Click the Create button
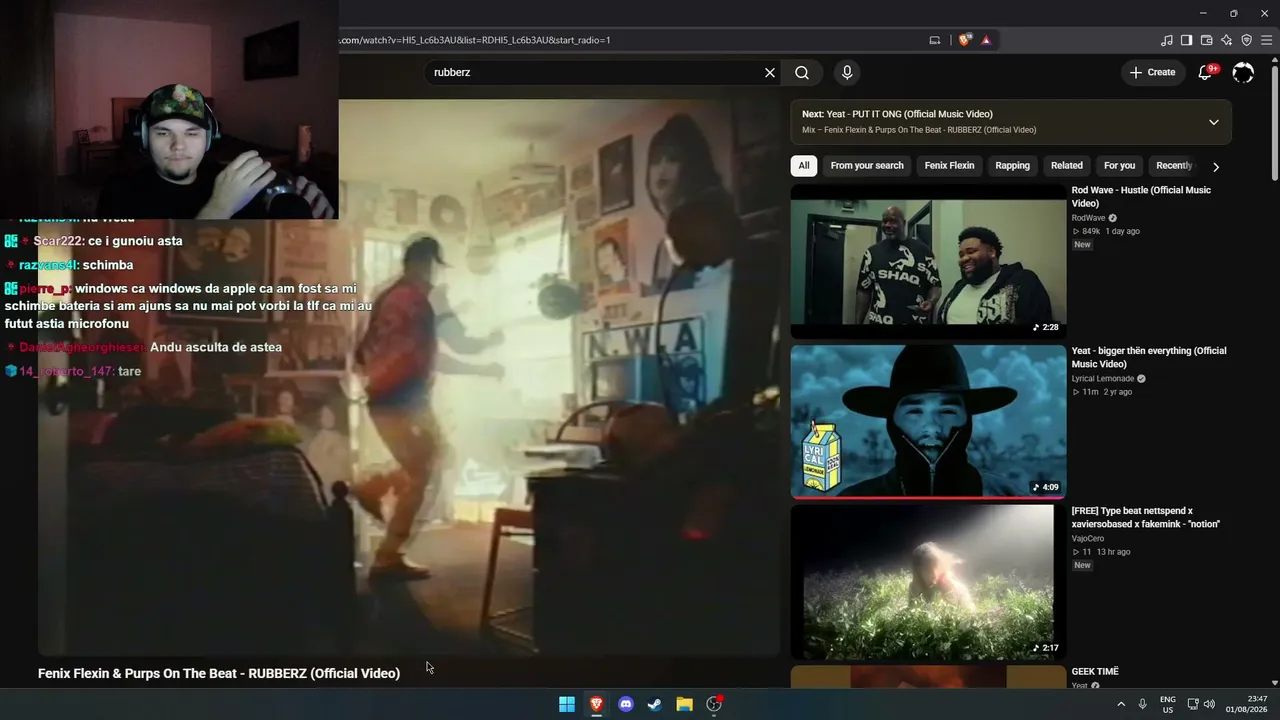 pyautogui.click(x=1152, y=72)
